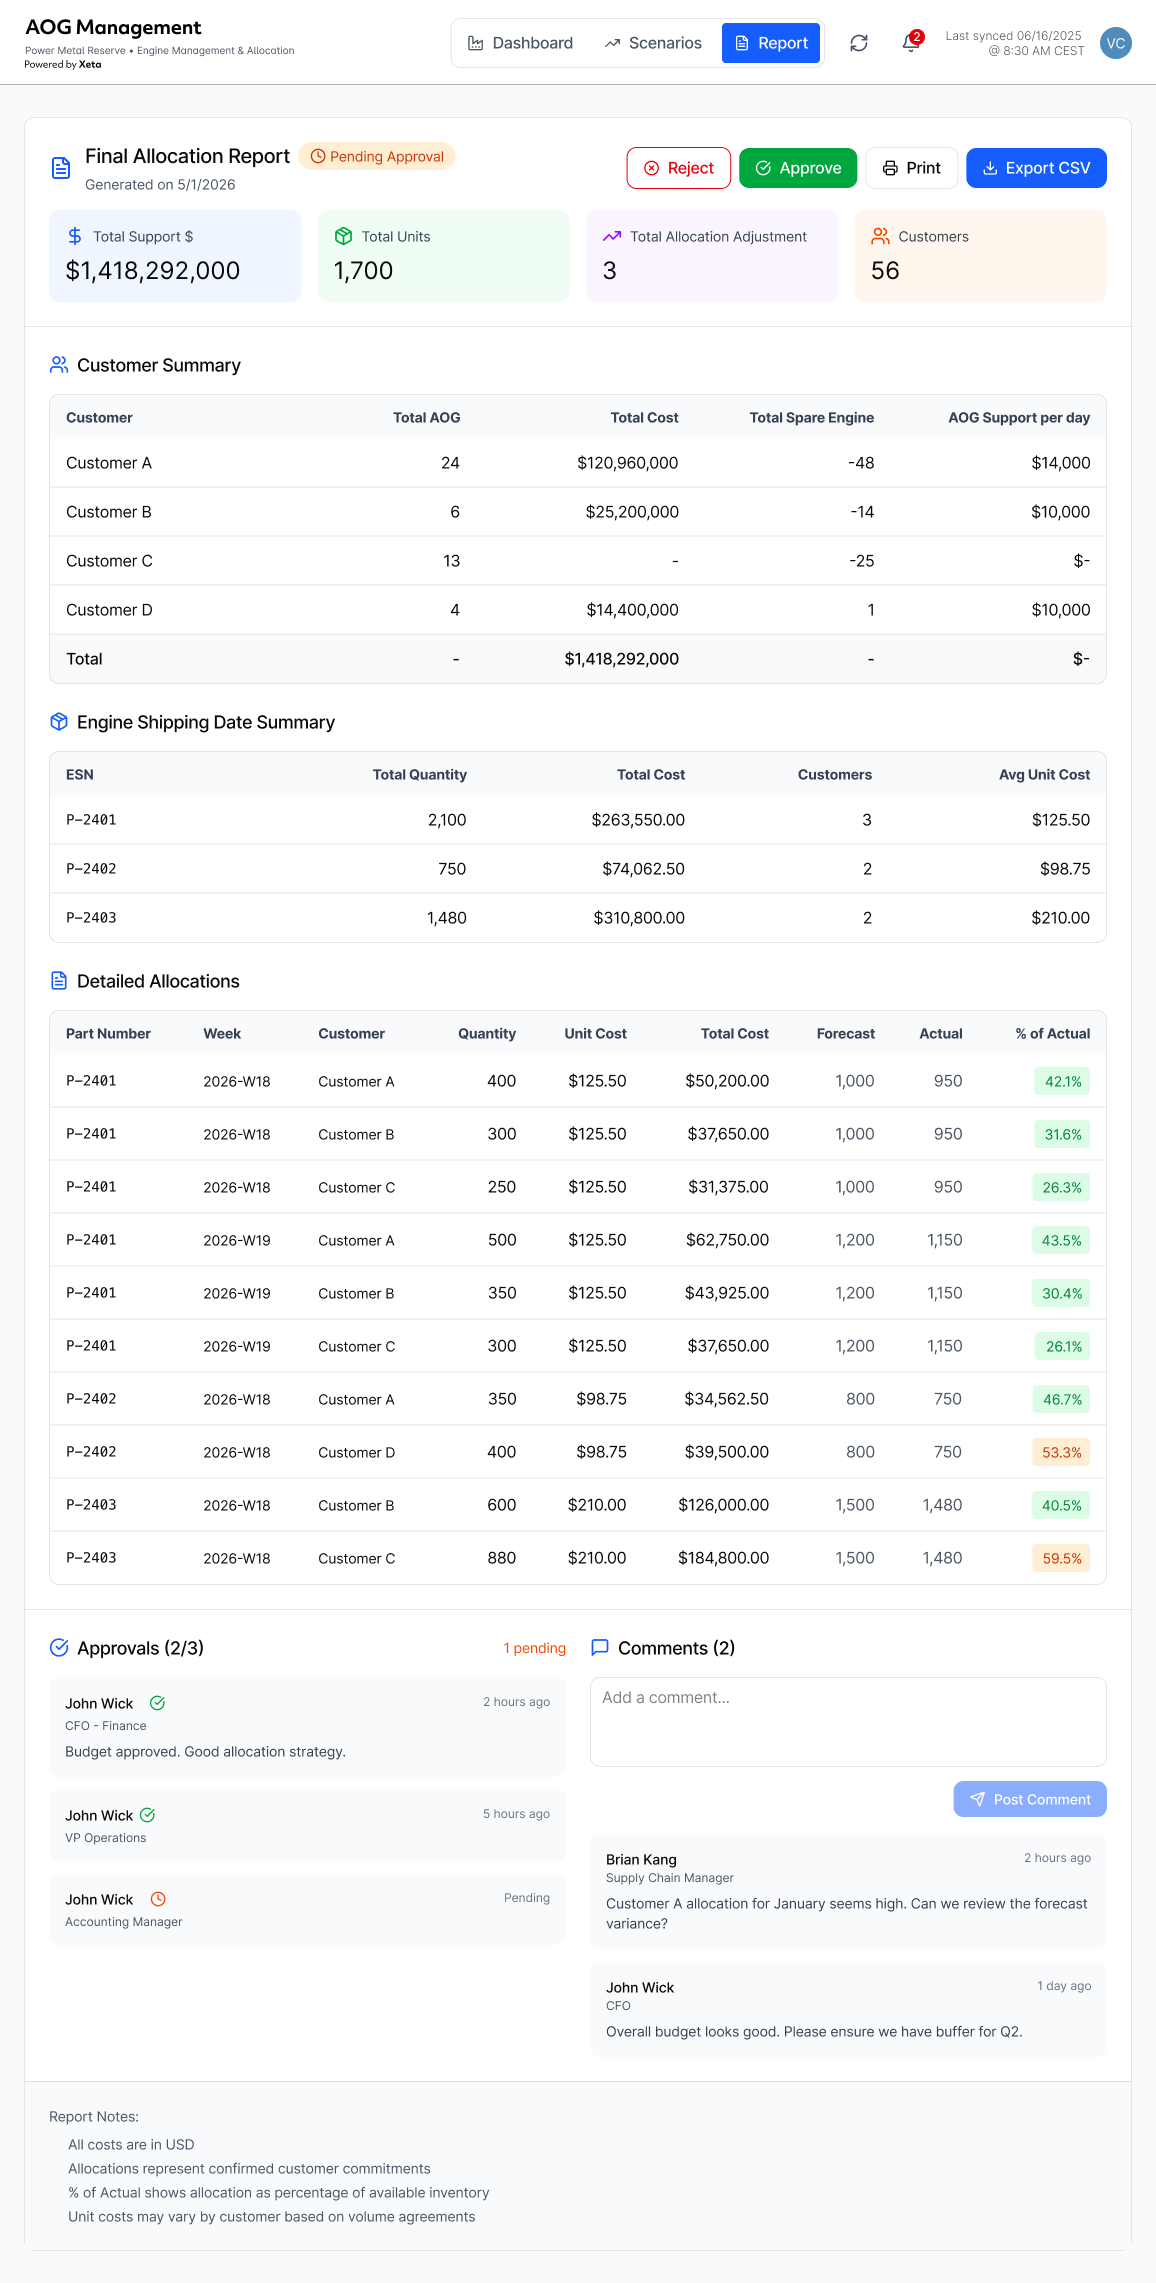Image resolution: width=1156 pixels, height=2283 pixels.
Task: Approve the allocation report
Action: 797,168
